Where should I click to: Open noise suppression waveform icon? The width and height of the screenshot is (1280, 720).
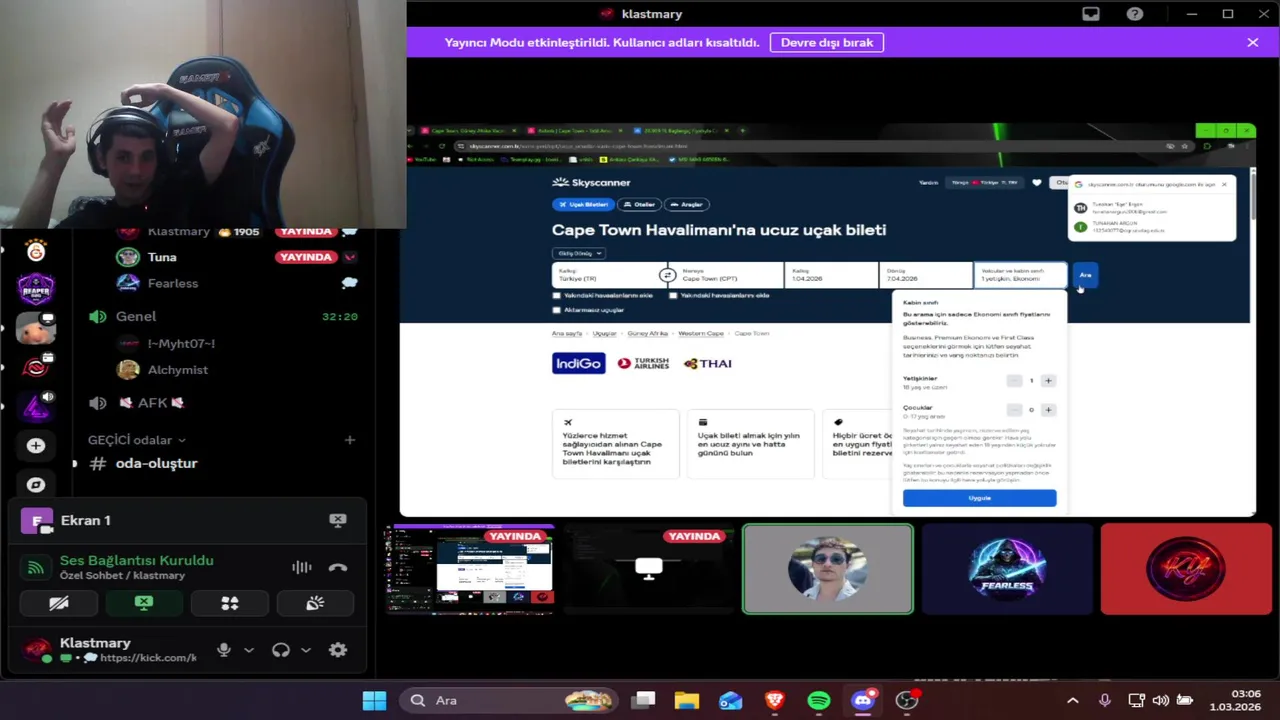301,567
